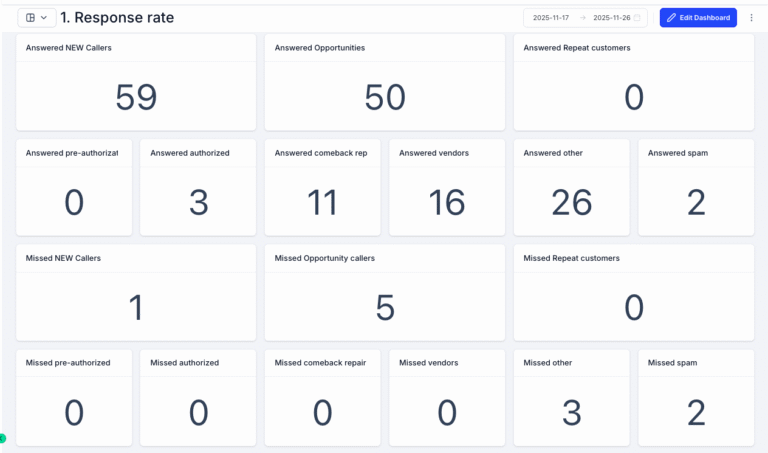Click the Missed other card showing 3

point(571,398)
